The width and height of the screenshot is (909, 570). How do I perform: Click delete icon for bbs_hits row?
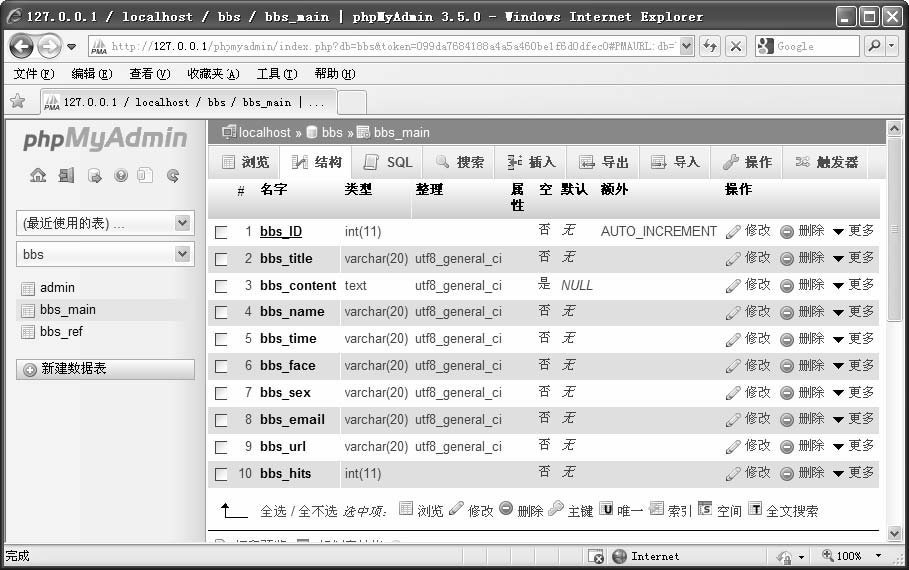(x=787, y=474)
